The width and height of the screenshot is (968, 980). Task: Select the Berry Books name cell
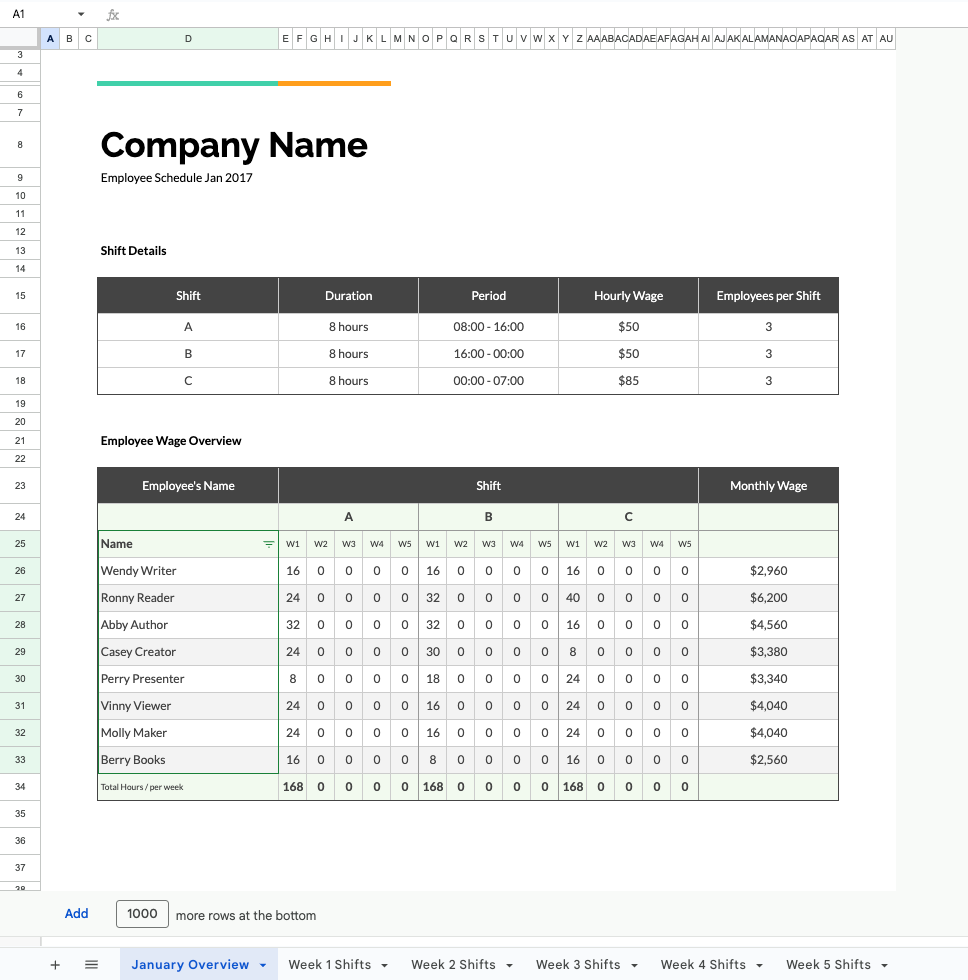point(188,759)
